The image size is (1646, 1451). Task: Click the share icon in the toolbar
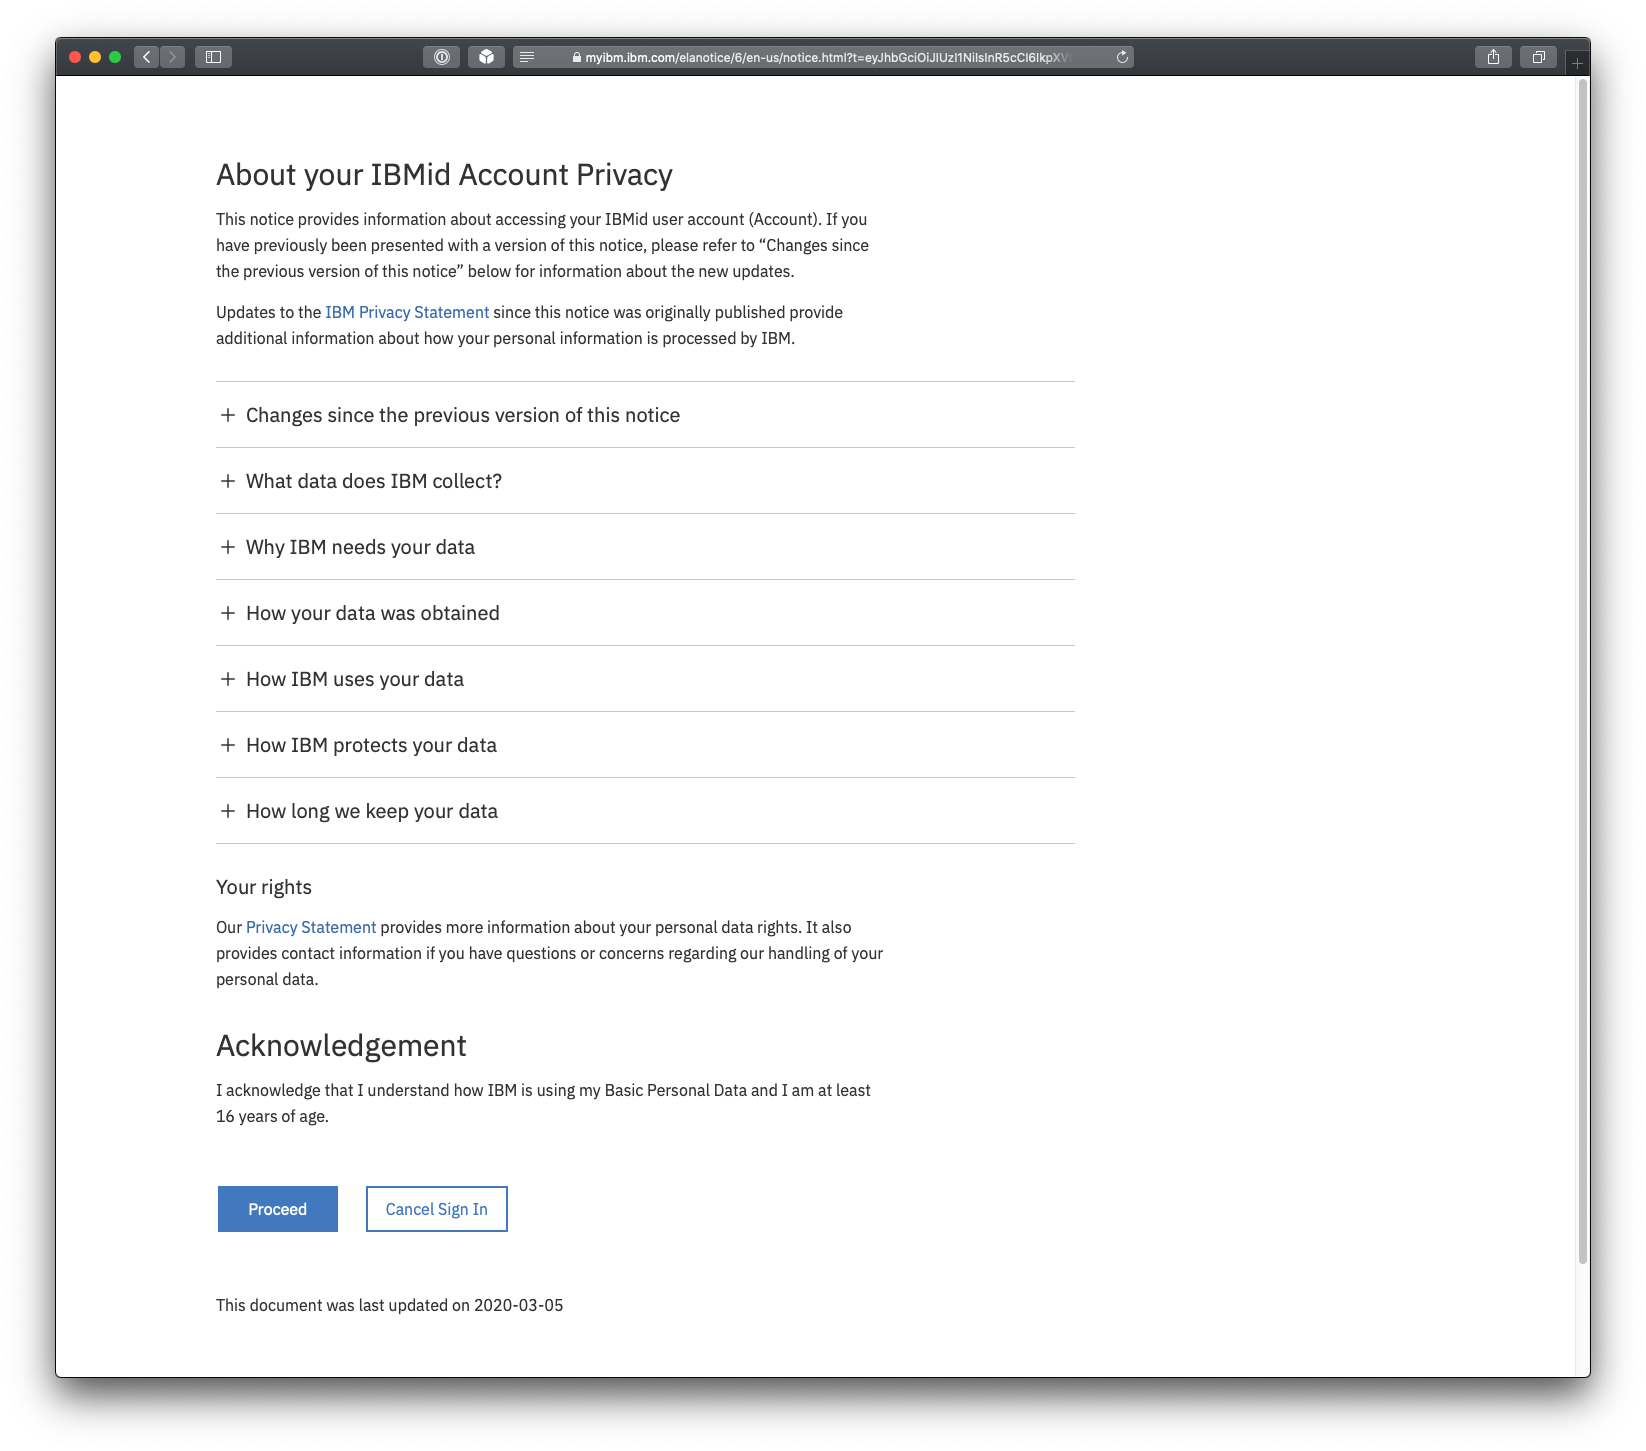(x=1493, y=57)
